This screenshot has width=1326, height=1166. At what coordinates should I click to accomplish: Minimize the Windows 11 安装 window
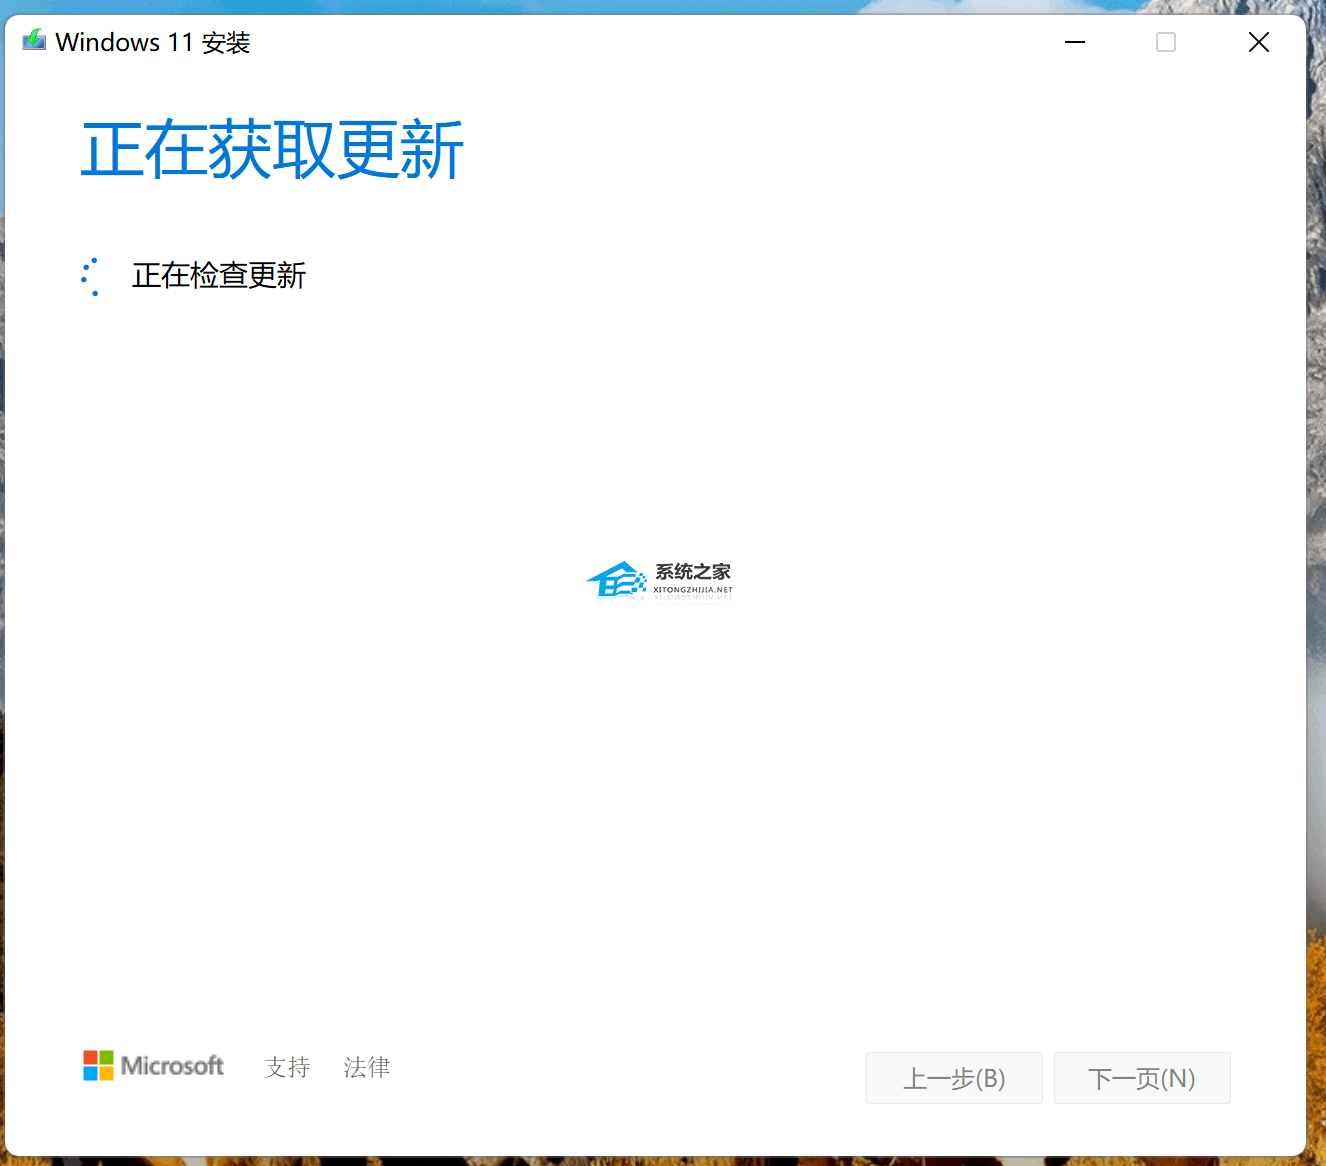point(1074,42)
